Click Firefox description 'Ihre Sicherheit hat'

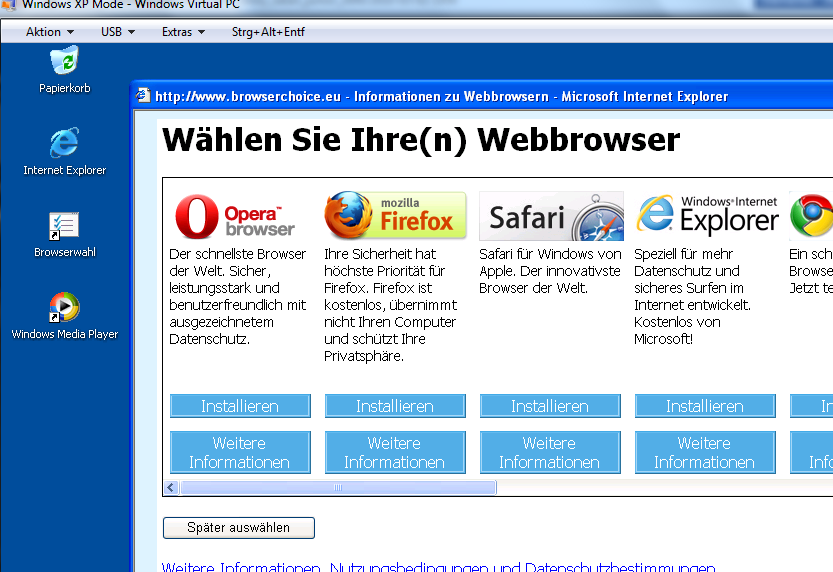pyautogui.click(x=380, y=254)
